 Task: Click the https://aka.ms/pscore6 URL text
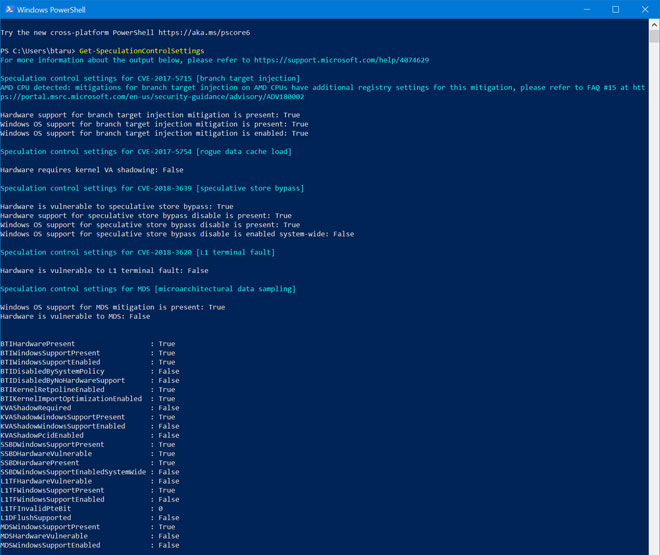[x=204, y=32]
